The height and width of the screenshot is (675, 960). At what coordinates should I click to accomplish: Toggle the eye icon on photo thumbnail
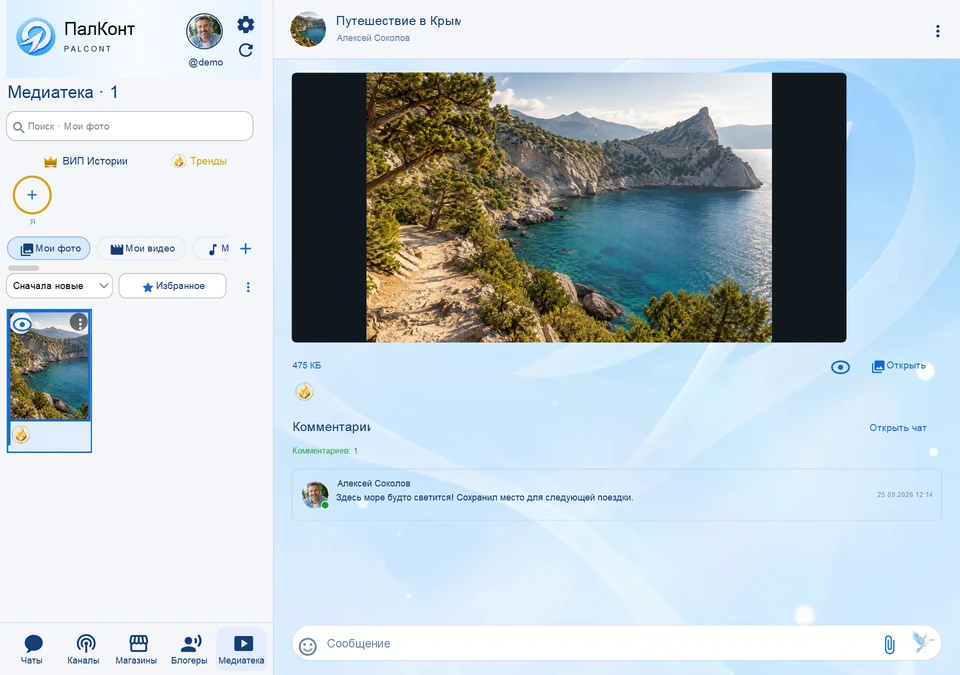click(x=22, y=323)
